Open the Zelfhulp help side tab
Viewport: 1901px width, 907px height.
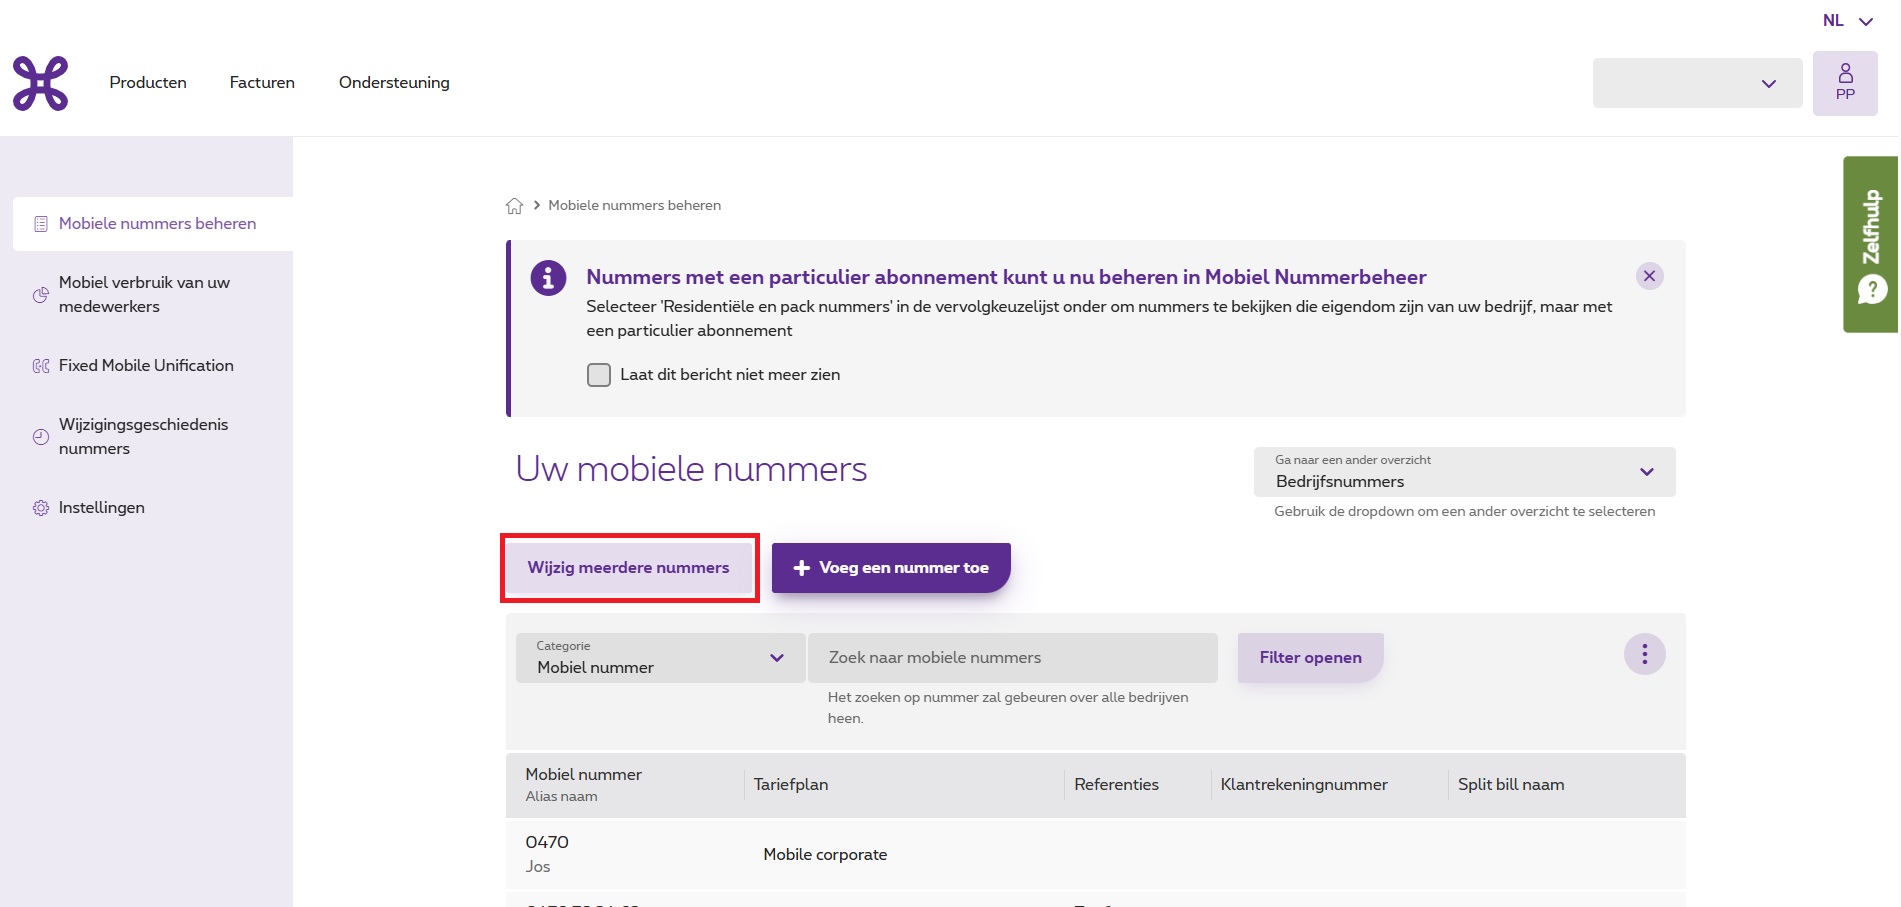pyautogui.click(x=1870, y=244)
